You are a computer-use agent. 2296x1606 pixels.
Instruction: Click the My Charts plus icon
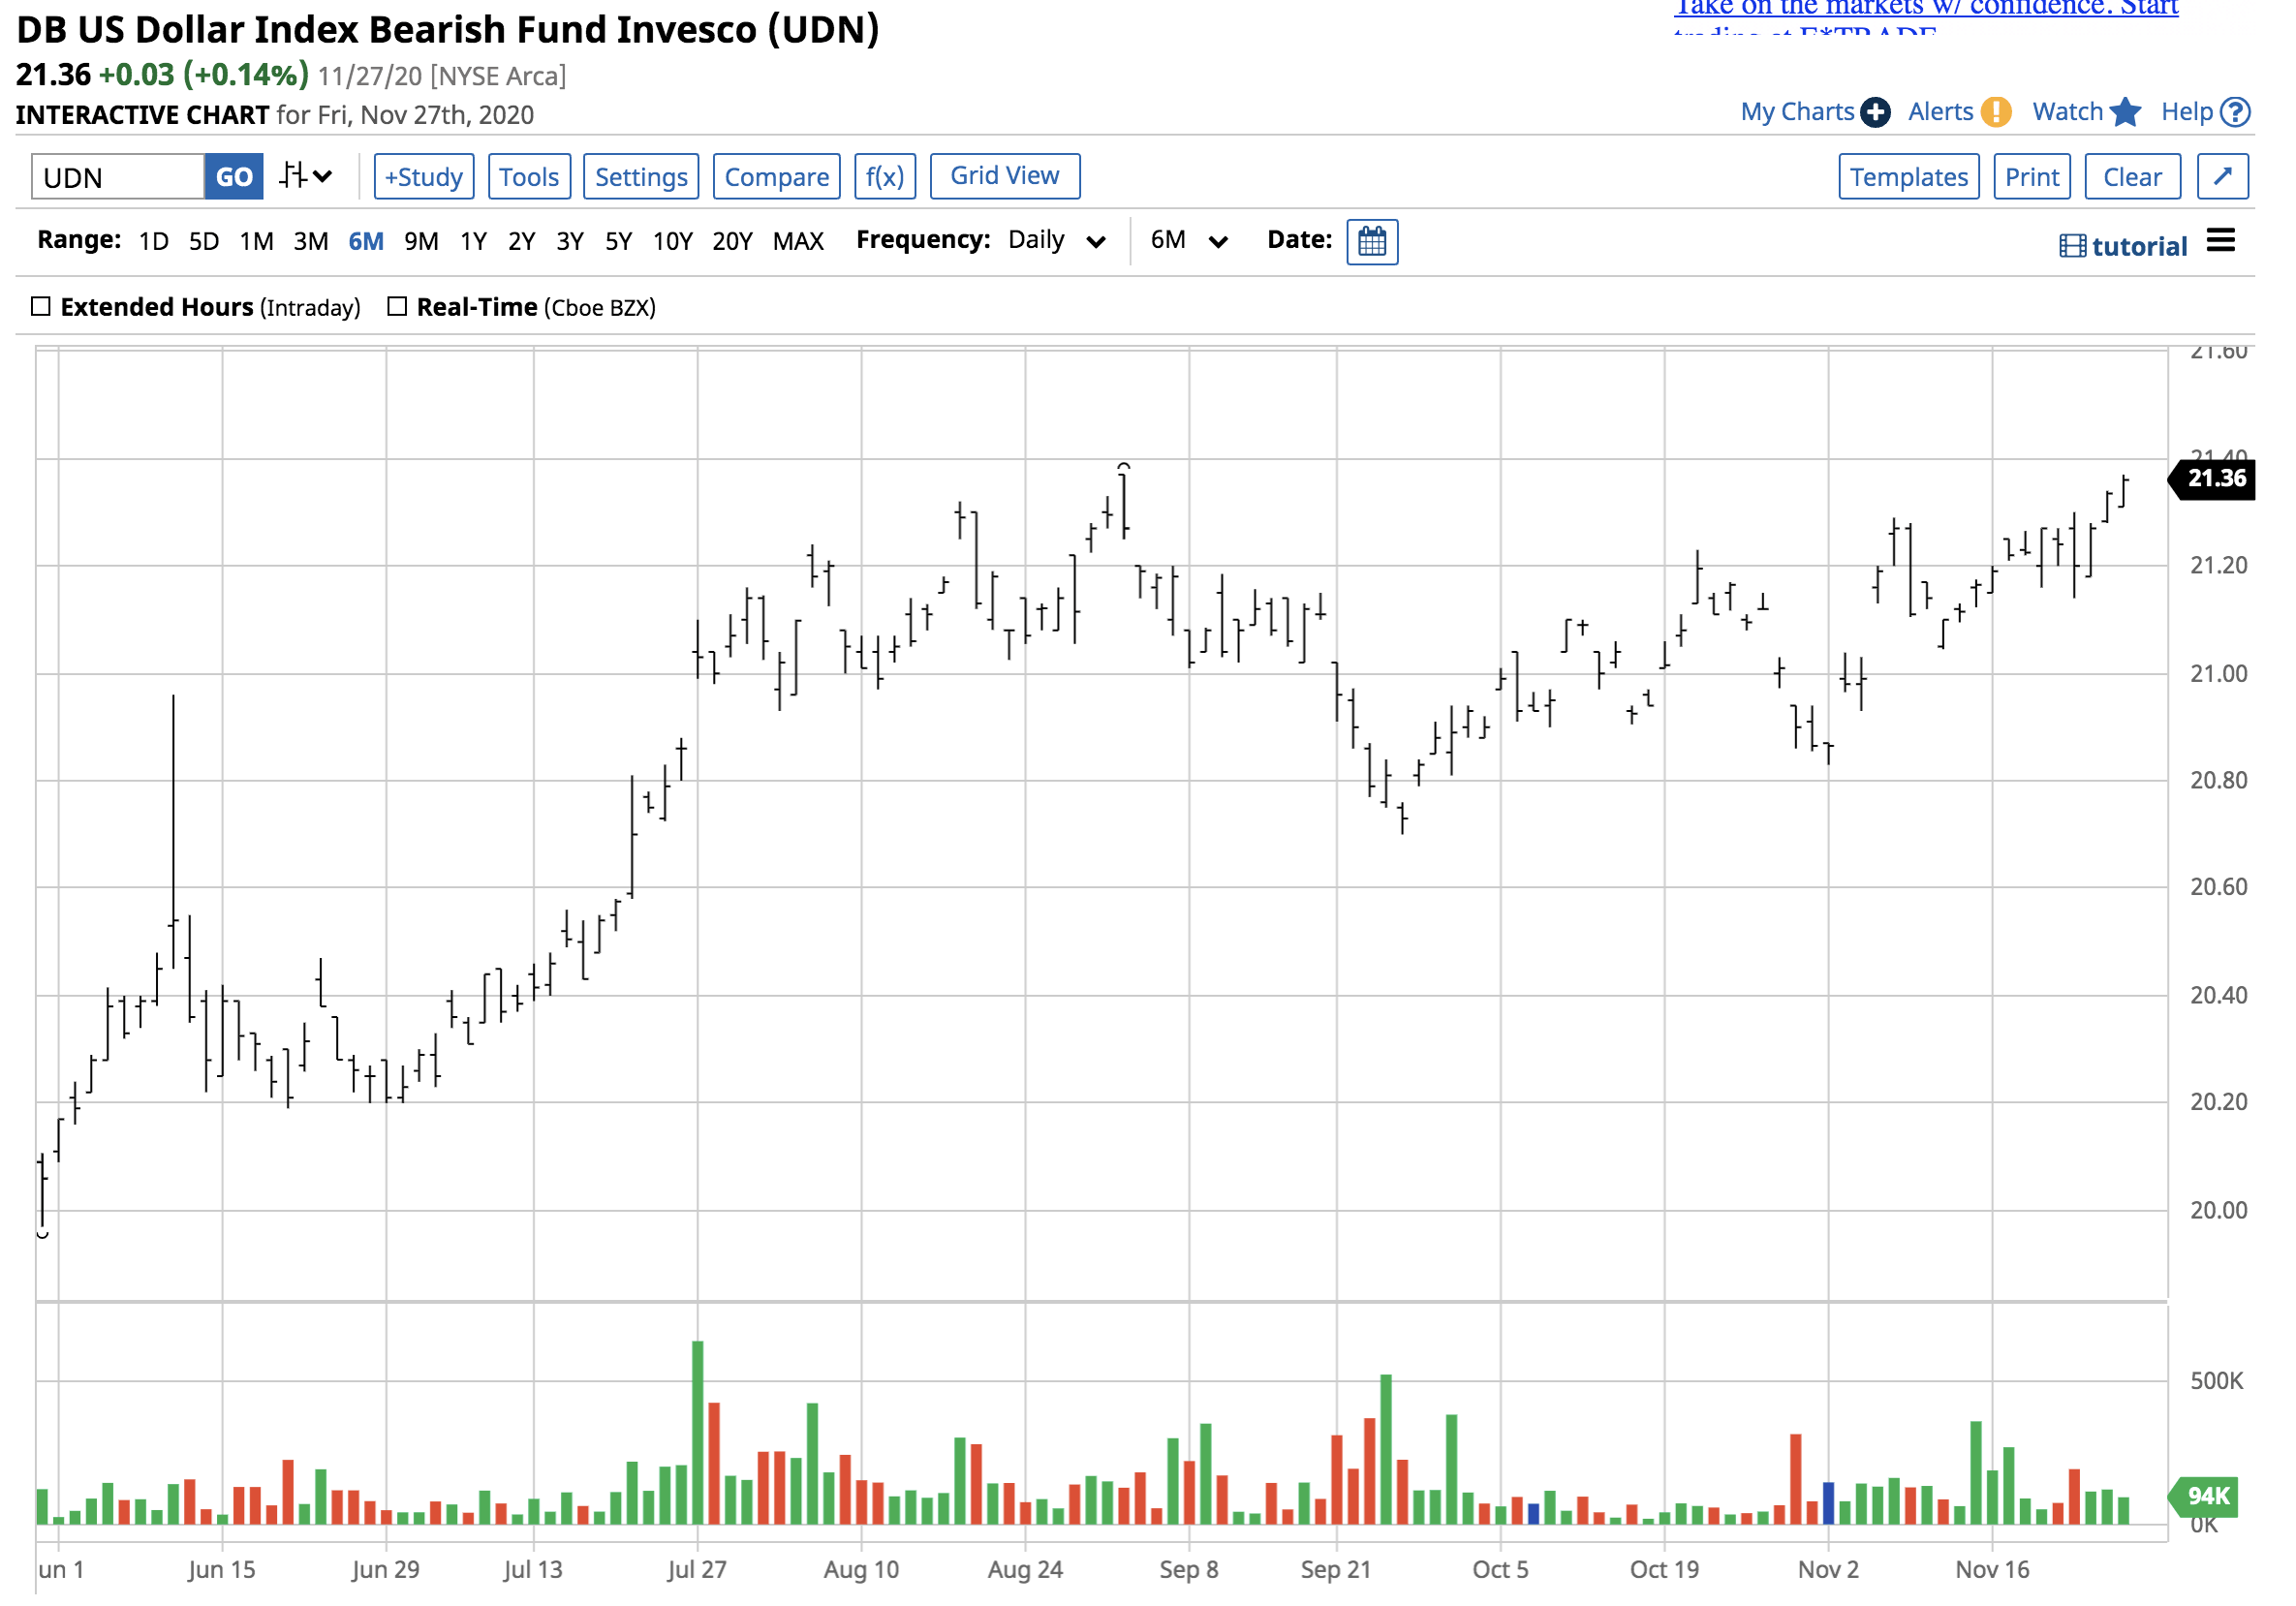(x=1876, y=112)
